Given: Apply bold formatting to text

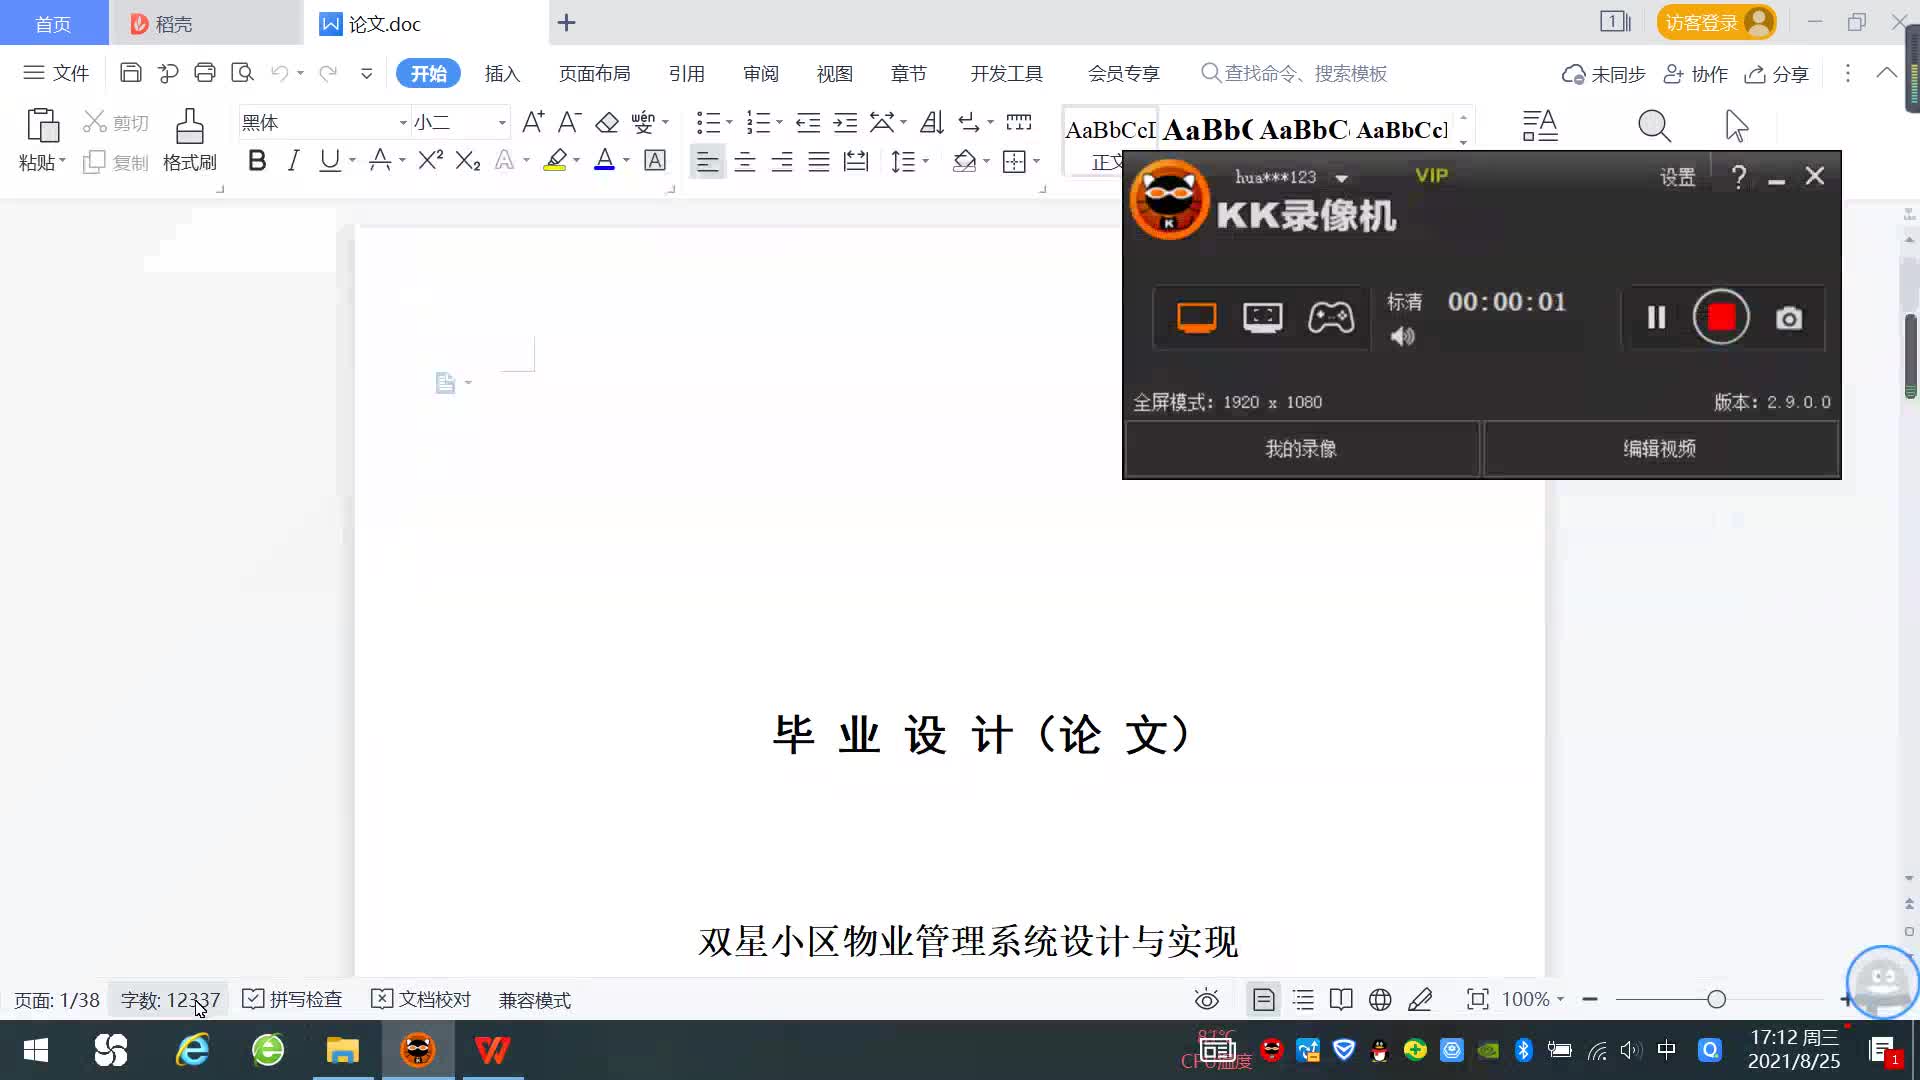Looking at the screenshot, I should (x=257, y=161).
